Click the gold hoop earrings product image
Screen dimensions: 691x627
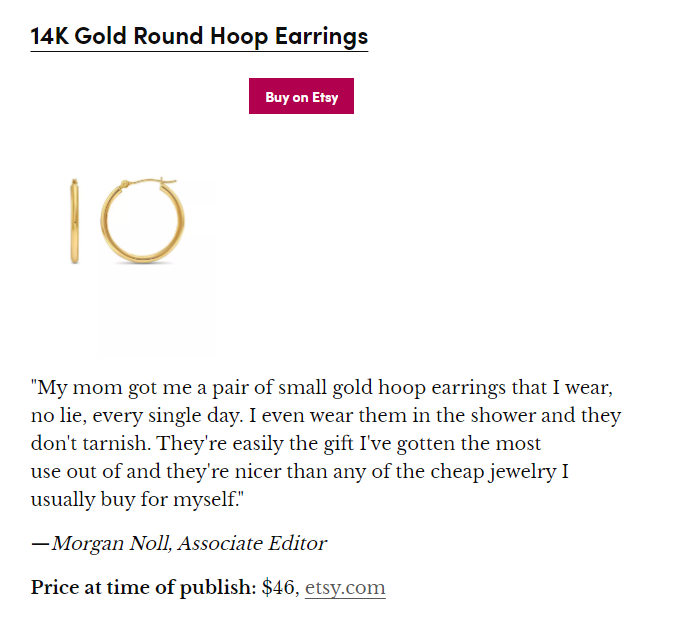128,221
